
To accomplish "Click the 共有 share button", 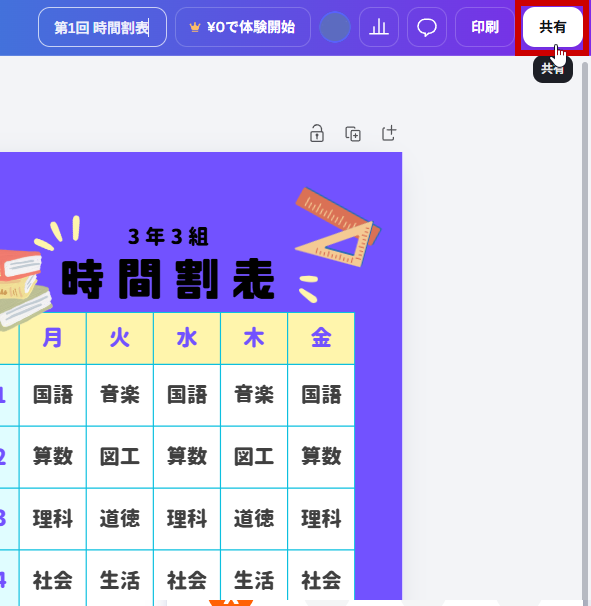I will [552, 27].
